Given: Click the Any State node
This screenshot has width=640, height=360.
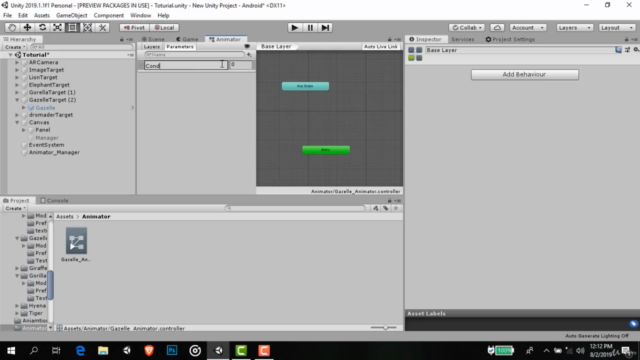Looking at the screenshot, I should coord(305,86).
